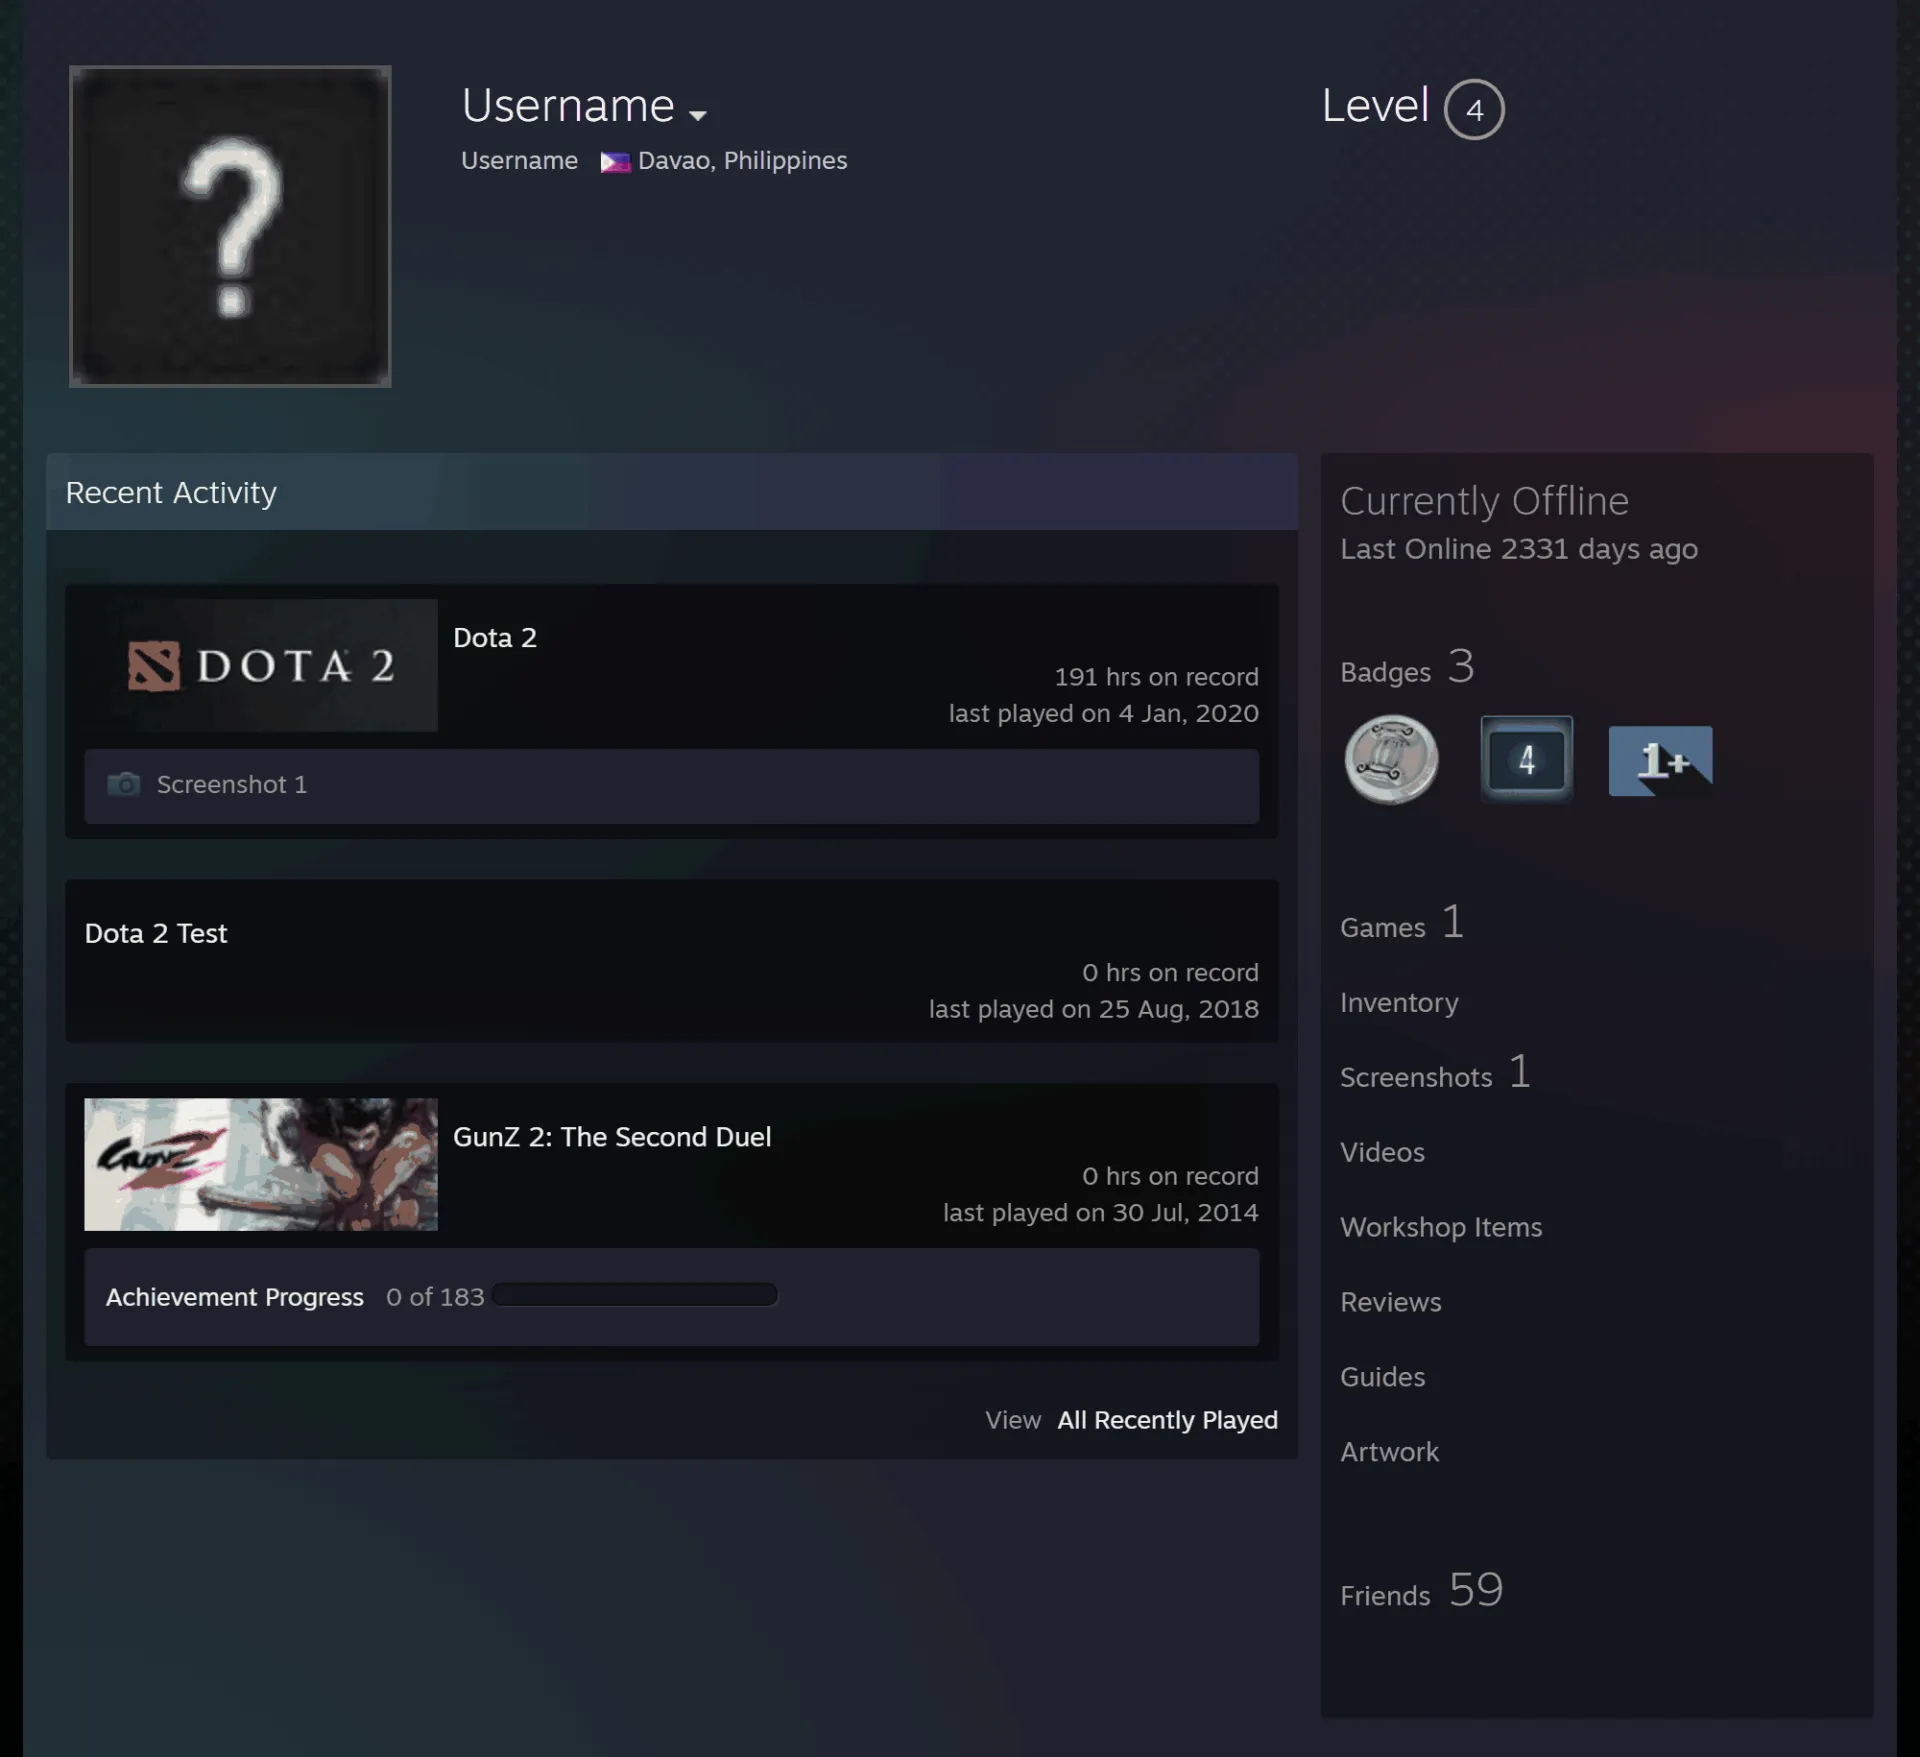The image size is (1920, 1757).
Task: Click the achievement progress bar
Action: 635,1295
